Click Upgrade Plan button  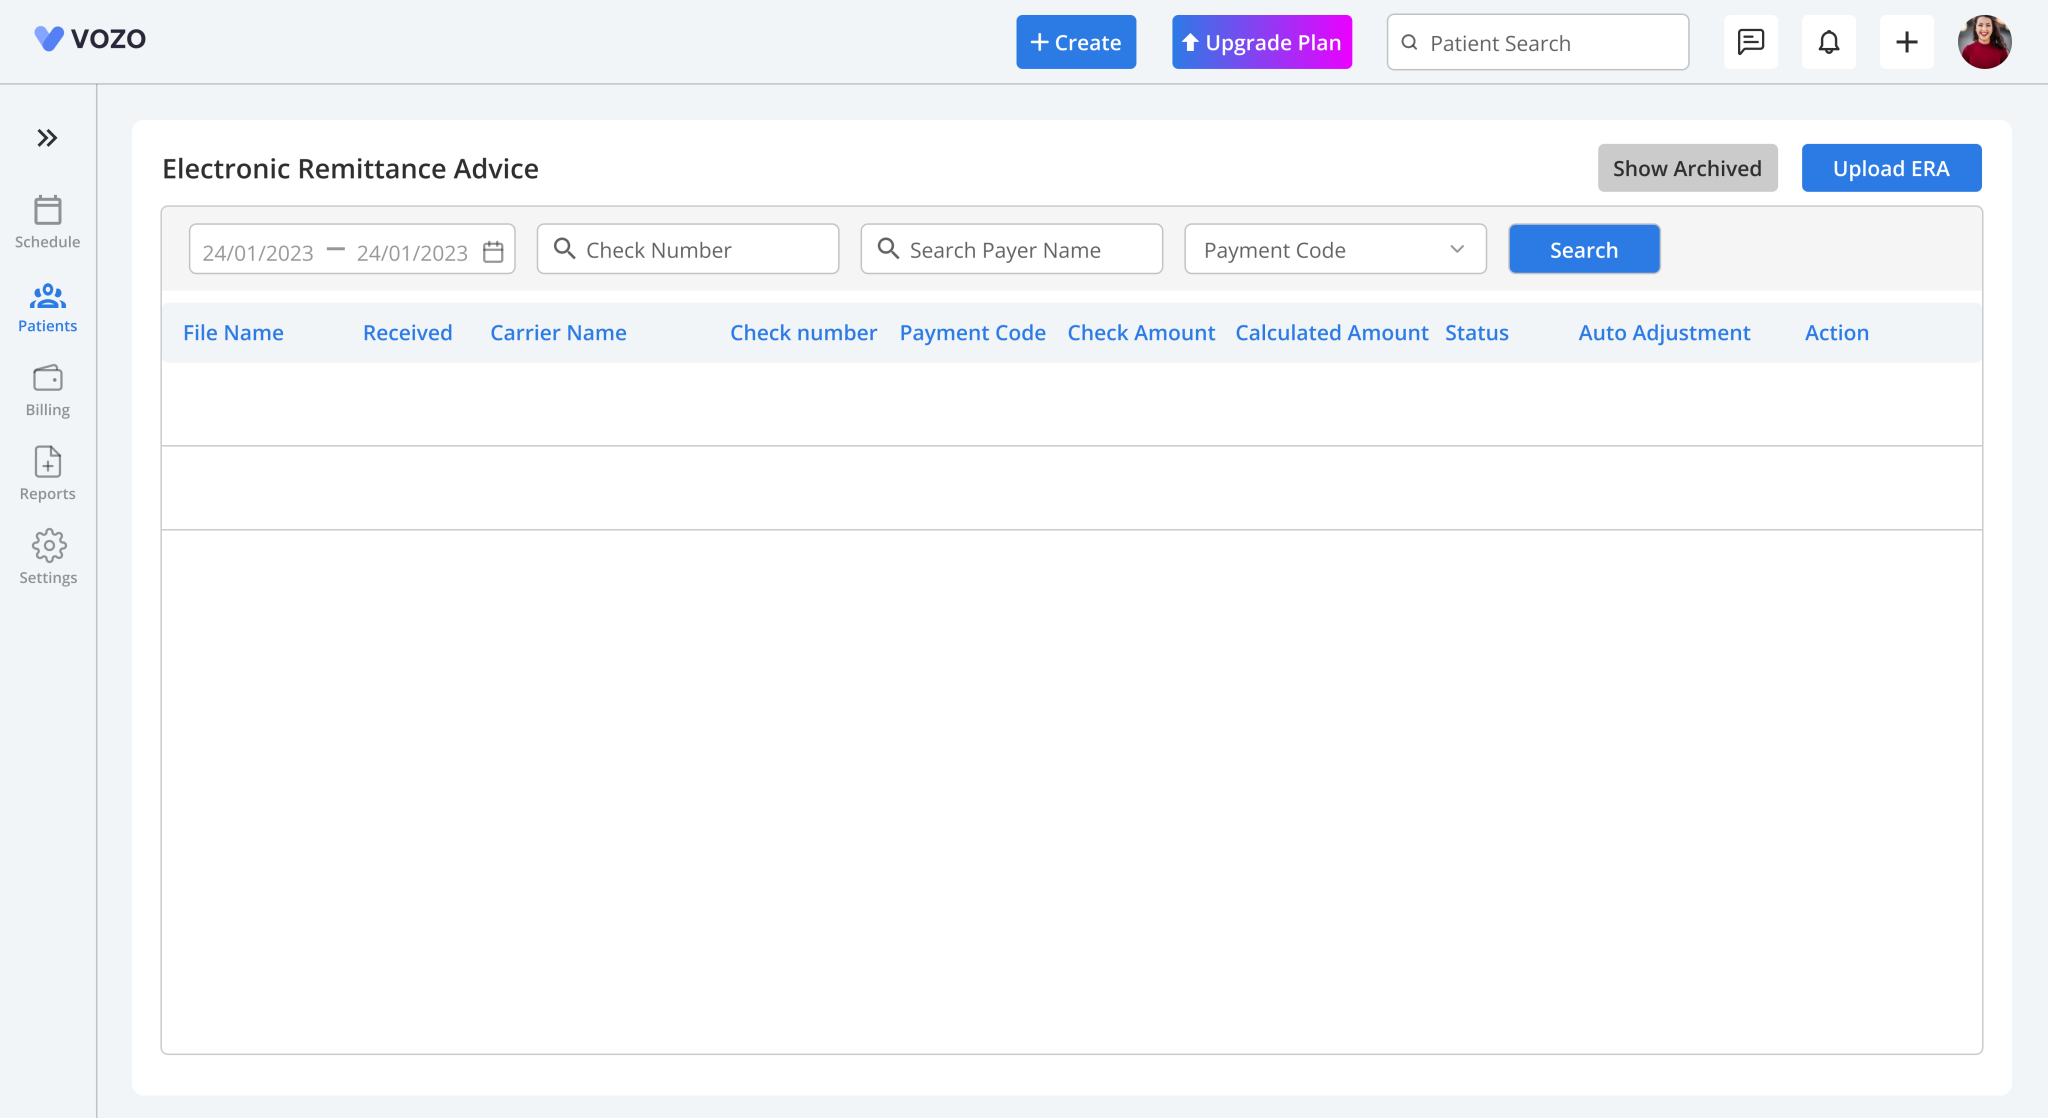pyautogui.click(x=1262, y=42)
